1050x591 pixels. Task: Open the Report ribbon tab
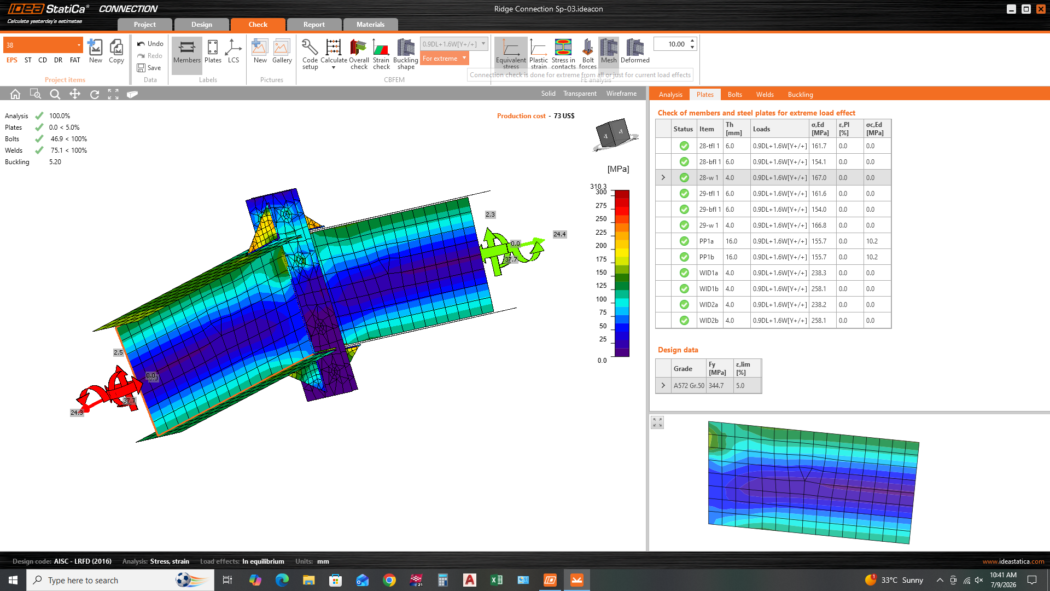point(313,24)
